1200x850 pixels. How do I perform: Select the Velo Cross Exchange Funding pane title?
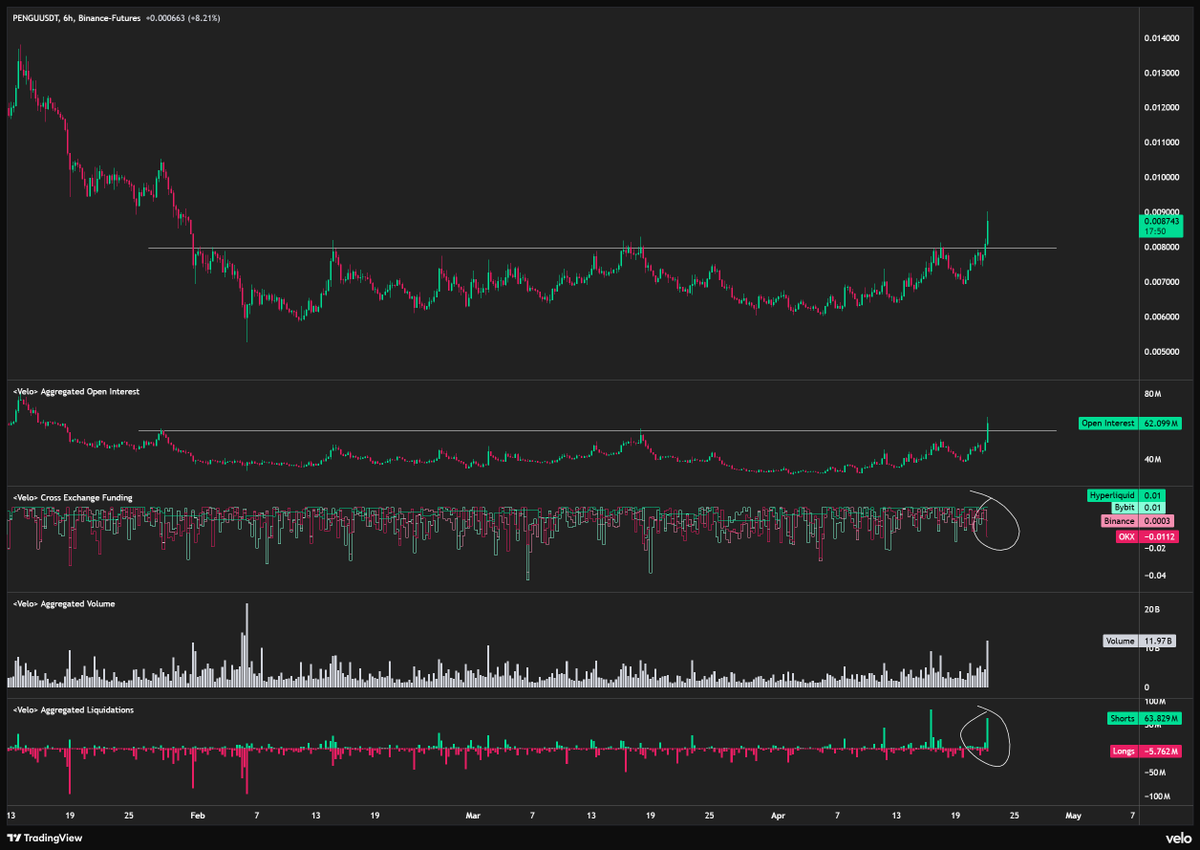pos(75,497)
